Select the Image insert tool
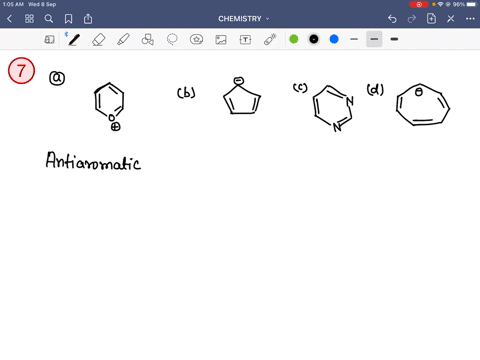This screenshot has height=360, width=480. click(221, 40)
